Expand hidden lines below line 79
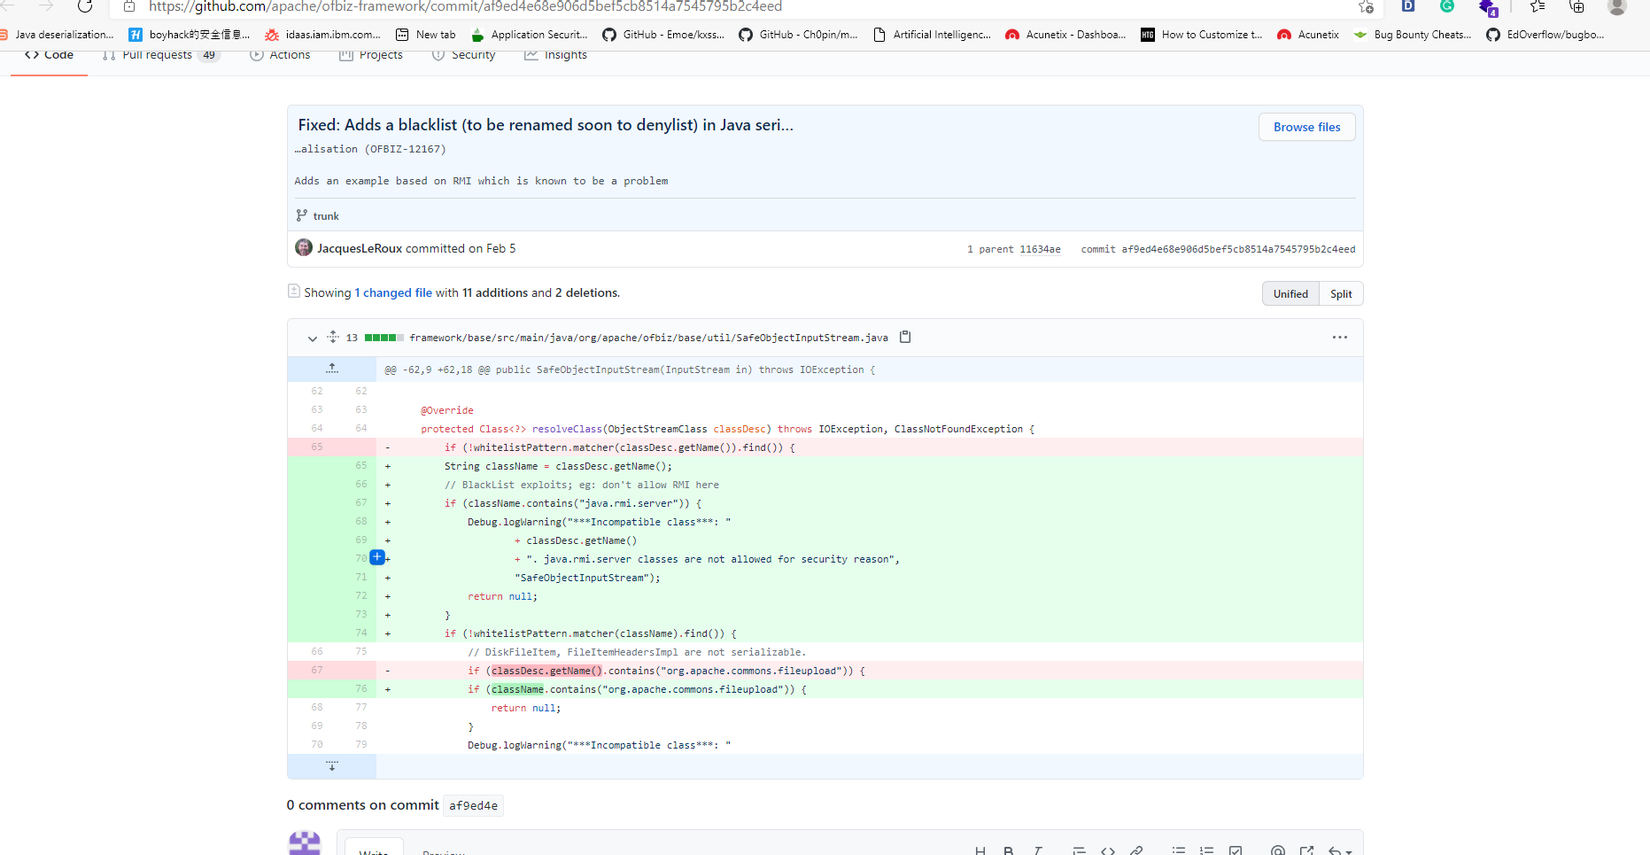The image size is (1650, 855). point(332,766)
